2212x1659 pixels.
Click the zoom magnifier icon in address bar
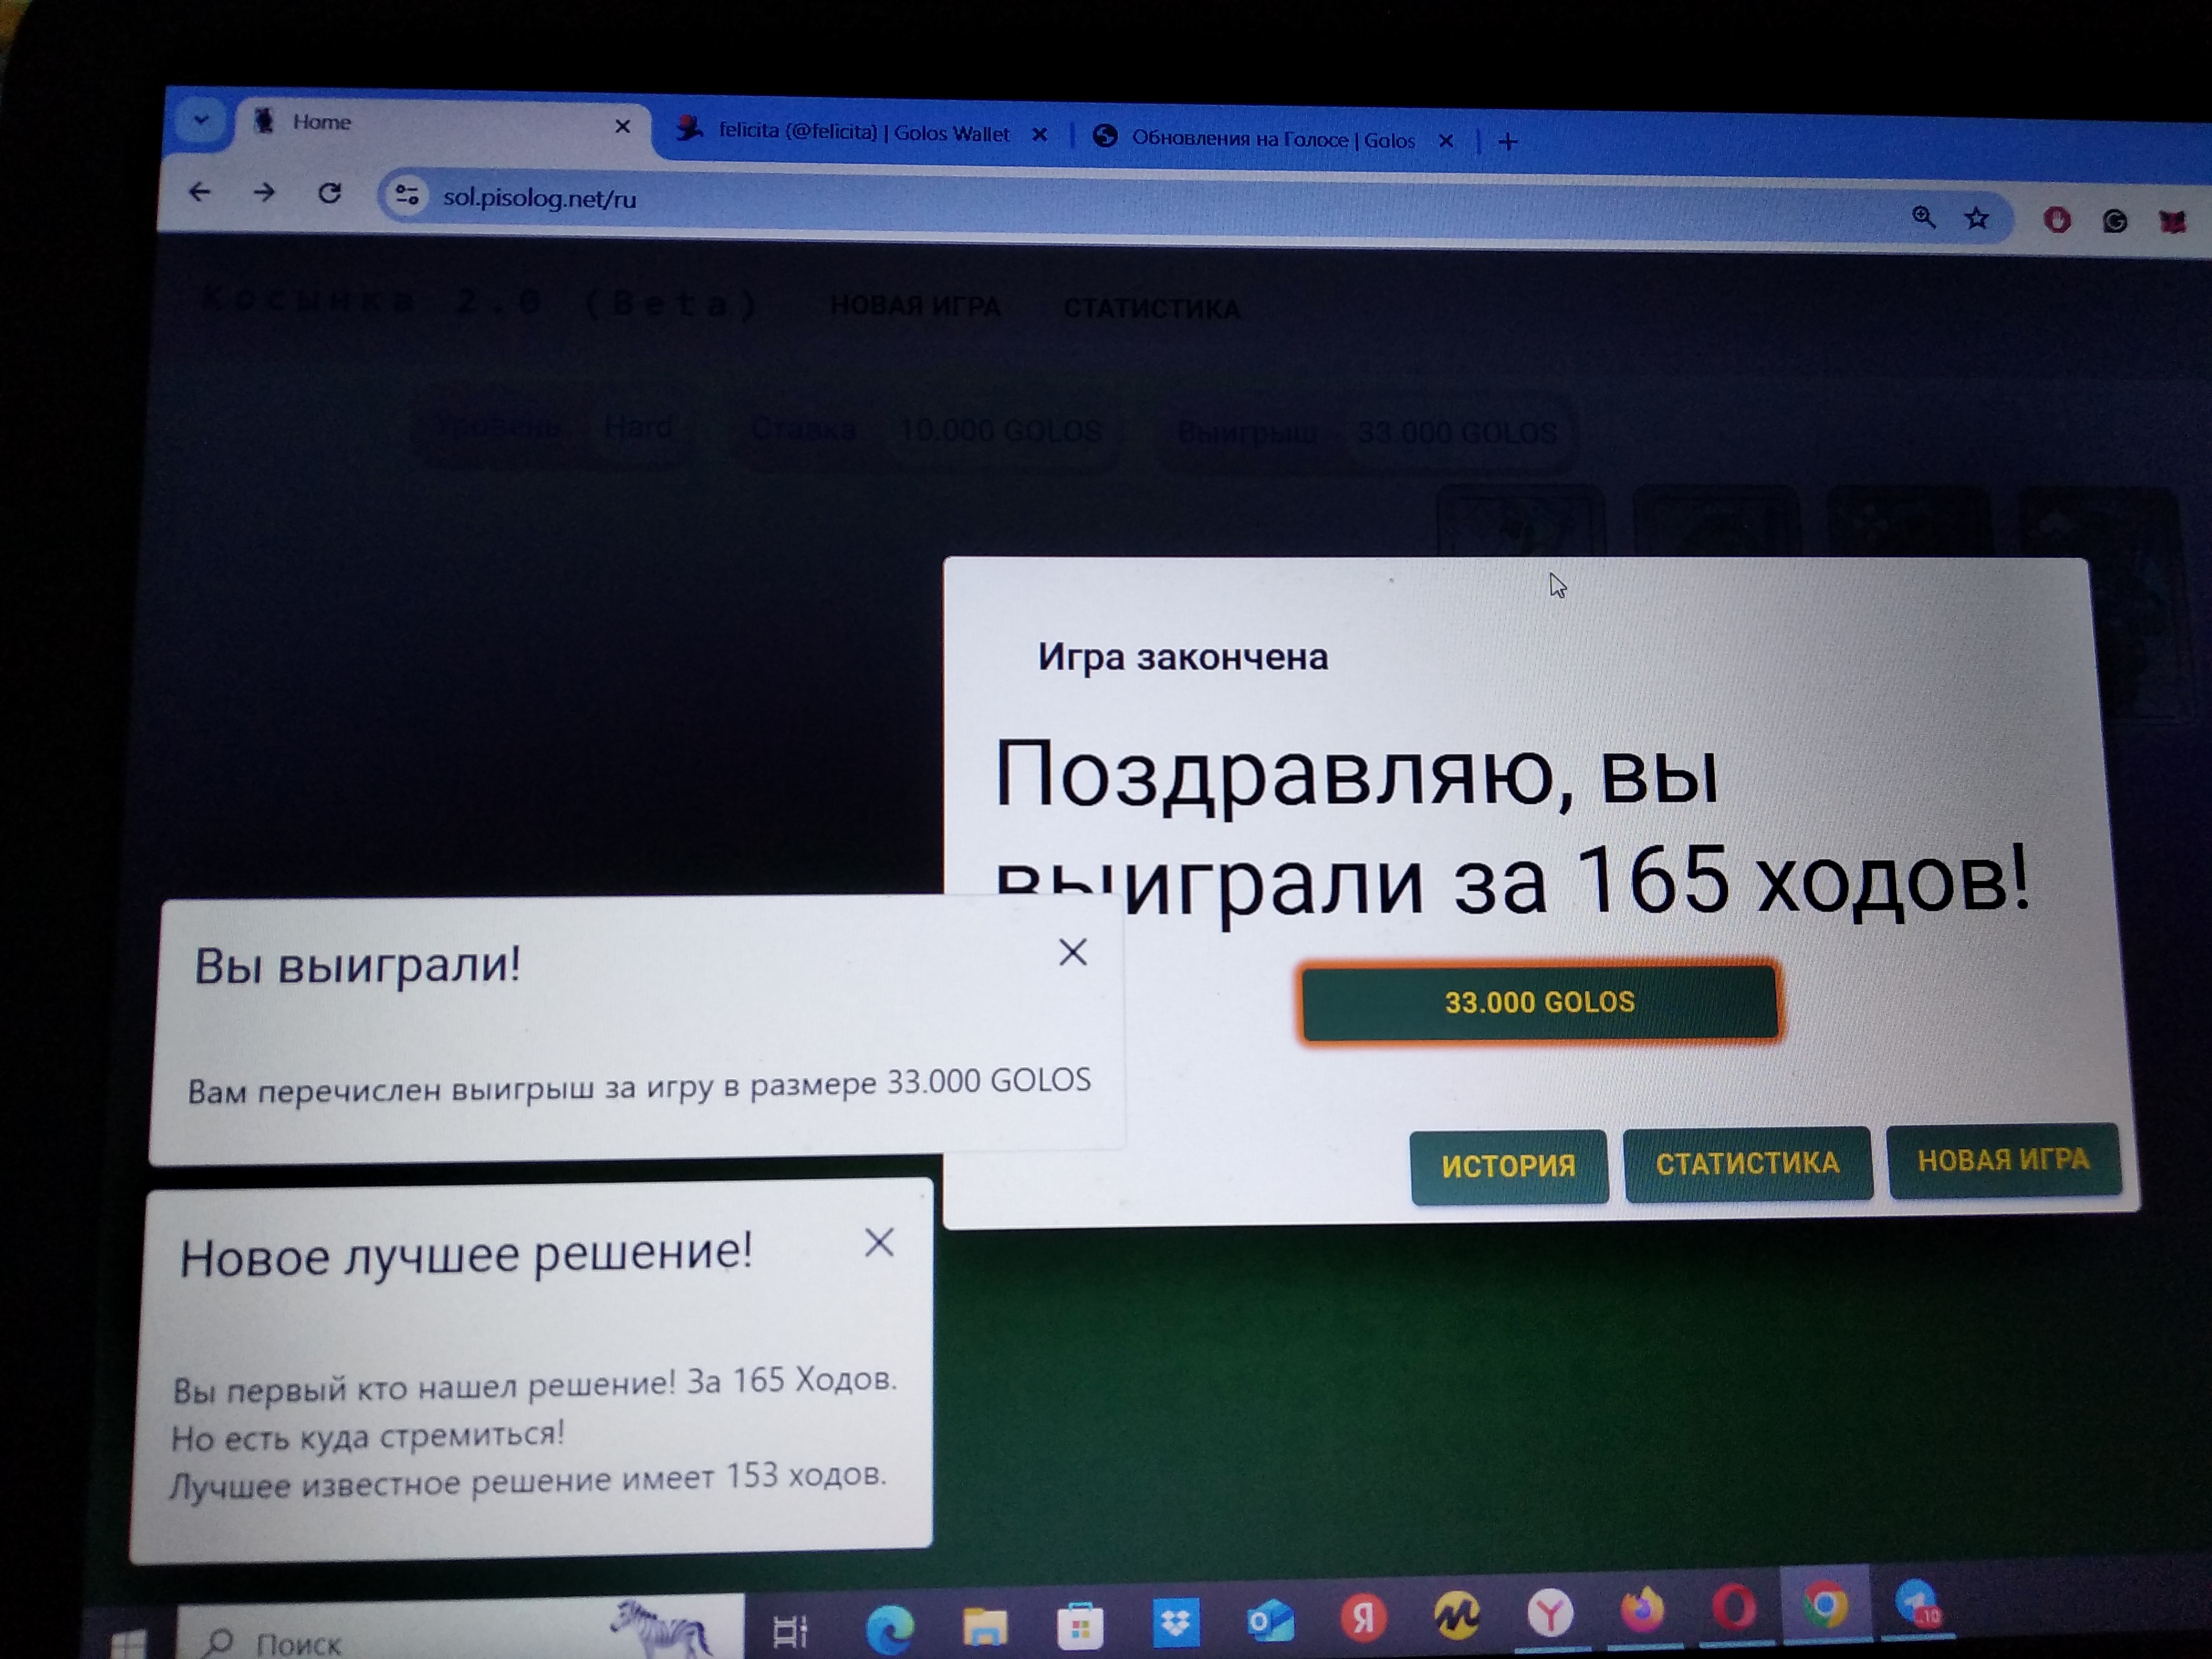tap(1922, 216)
